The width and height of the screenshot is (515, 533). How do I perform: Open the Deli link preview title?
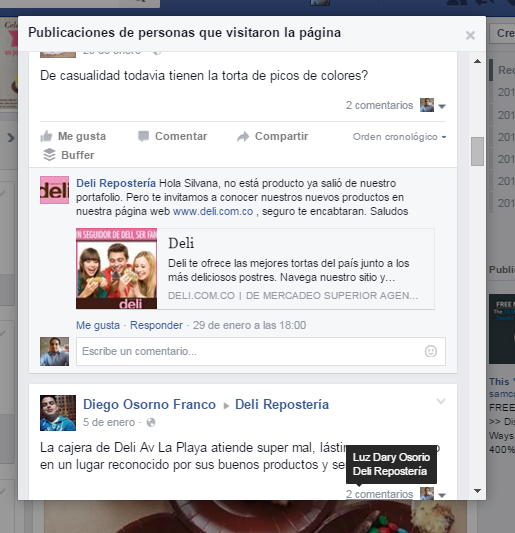[x=181, y=243]
